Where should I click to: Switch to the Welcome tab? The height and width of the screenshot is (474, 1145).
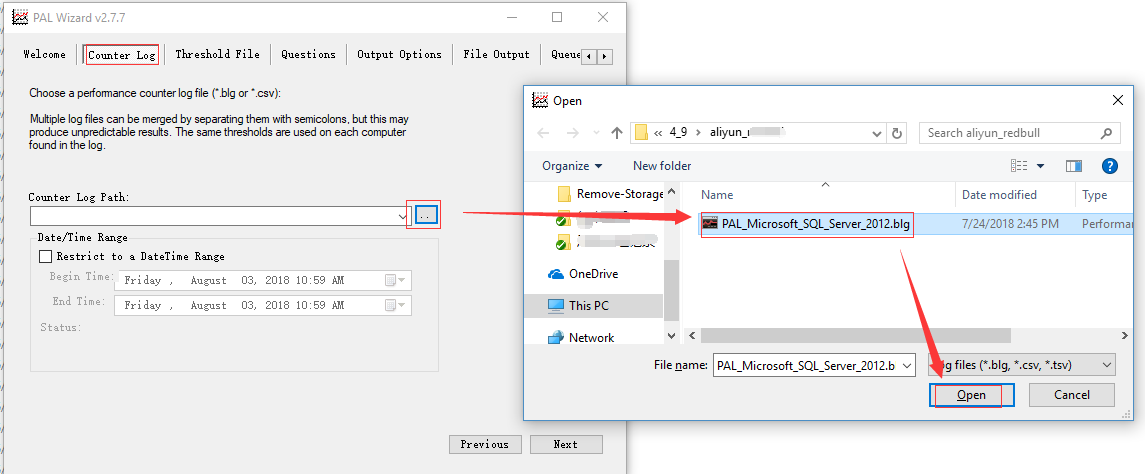click(x=44, y=54)
